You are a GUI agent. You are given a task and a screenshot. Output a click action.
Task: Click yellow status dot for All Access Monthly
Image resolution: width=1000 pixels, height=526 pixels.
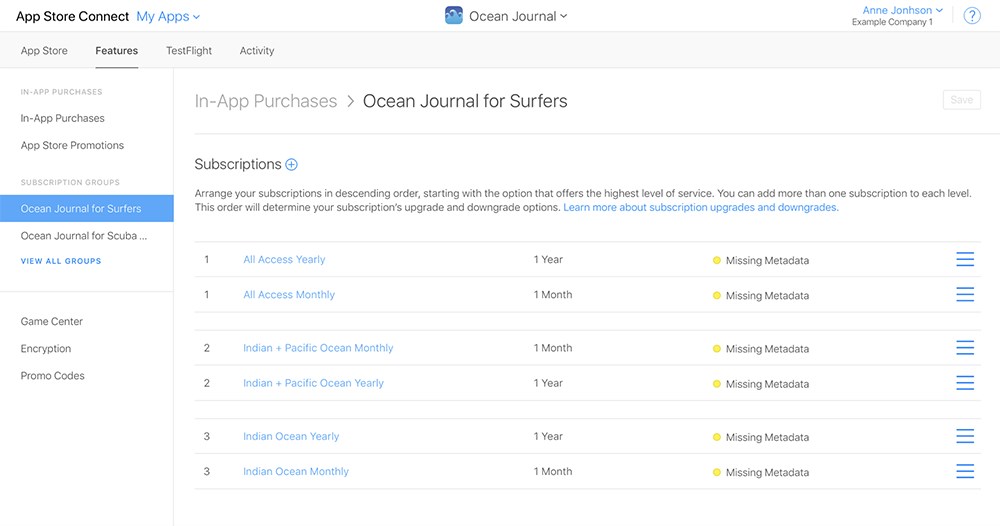[x=717, y=296]
